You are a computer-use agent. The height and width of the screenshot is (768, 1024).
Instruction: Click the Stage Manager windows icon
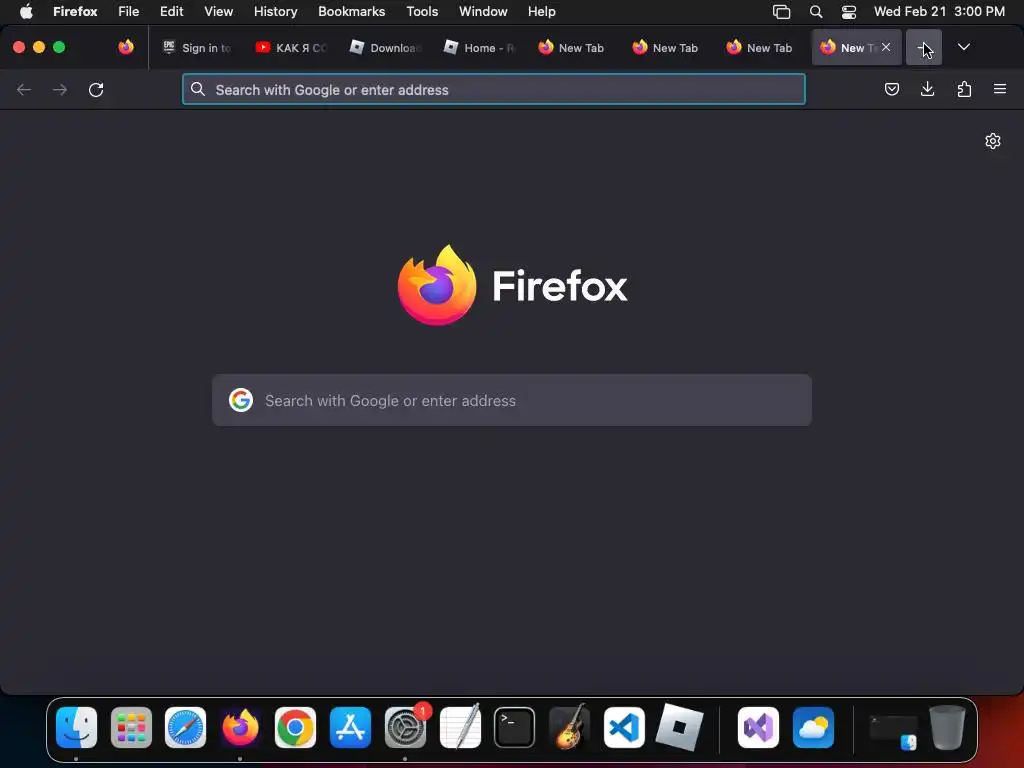[781, 11]
